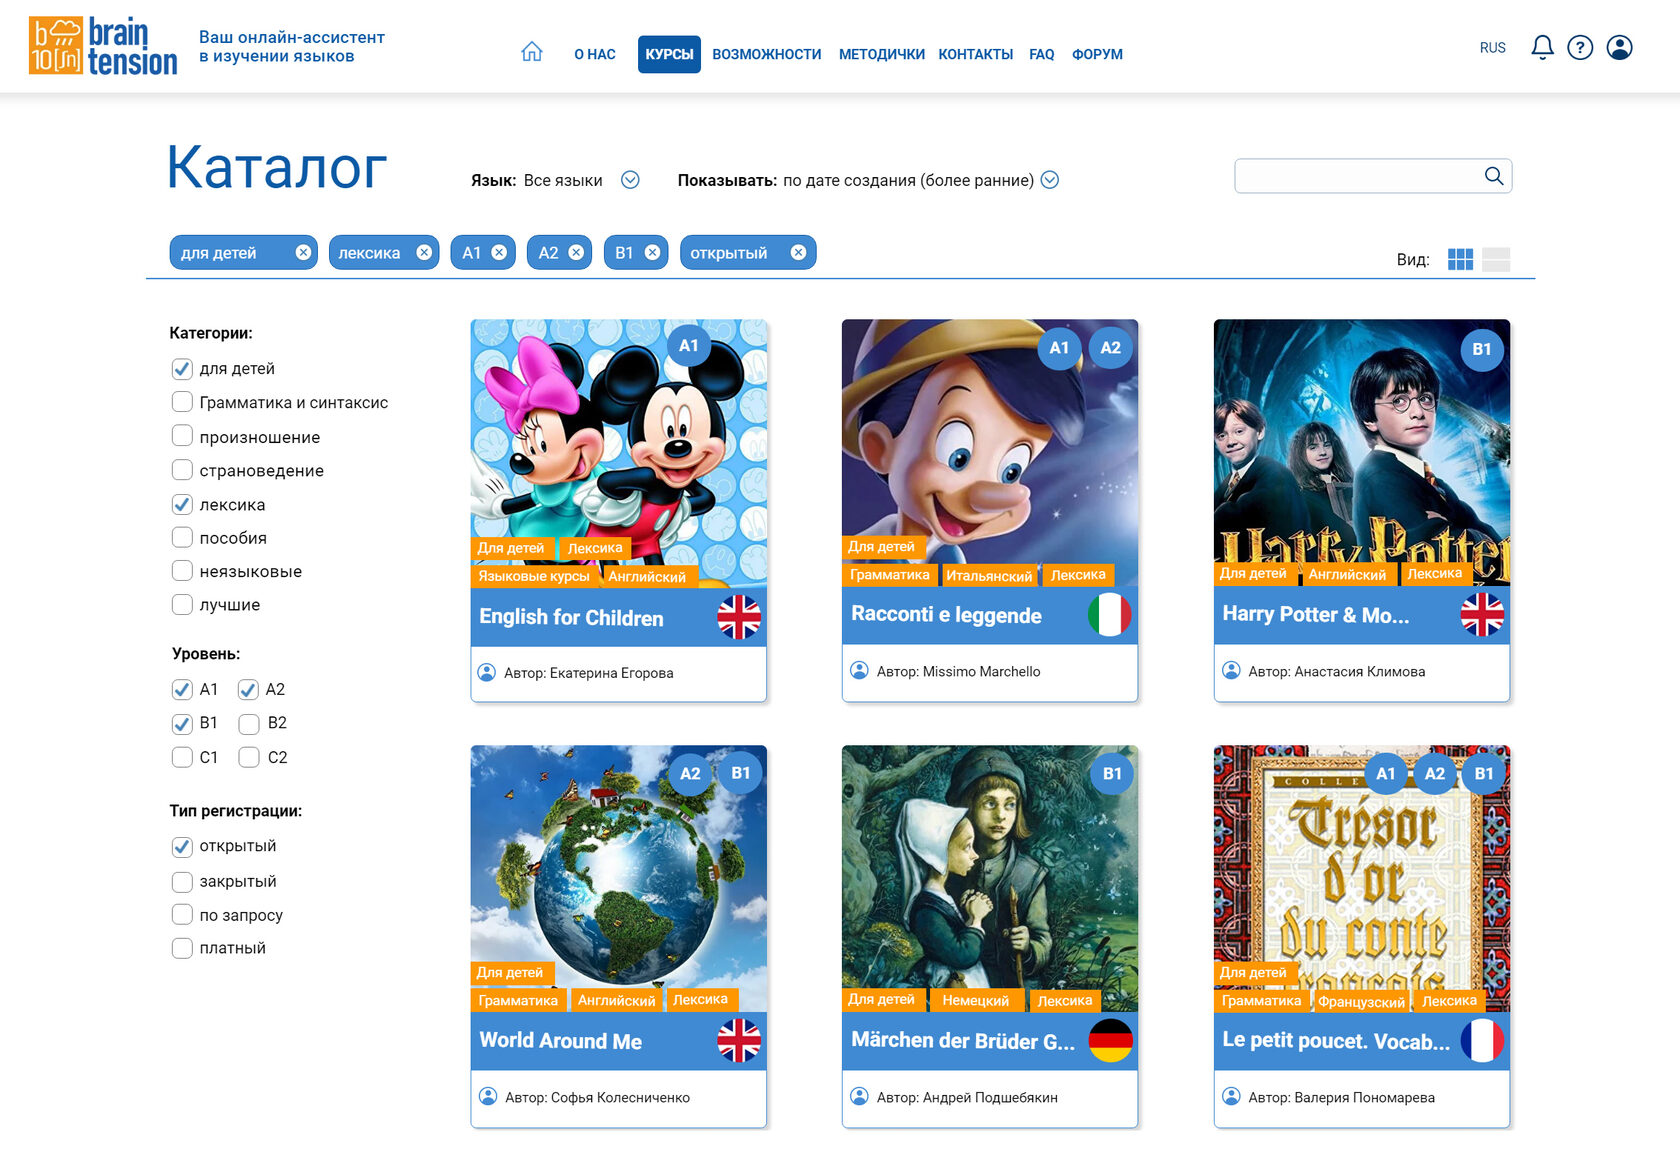Image resolution: width=1680 pixels, height=1172 pixels.
Task: Click Italian flag on Racconti e leggende
Action: [1110, 615]
